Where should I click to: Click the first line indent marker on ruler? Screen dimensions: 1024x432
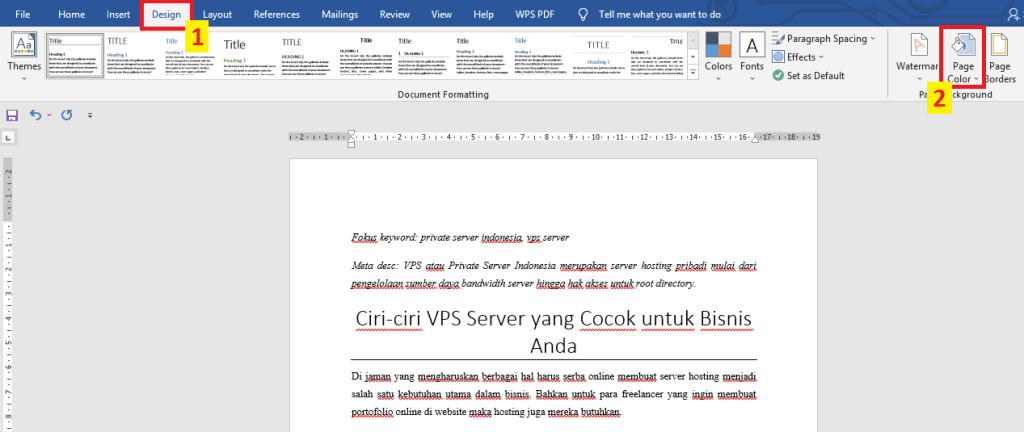click(351, 134)
